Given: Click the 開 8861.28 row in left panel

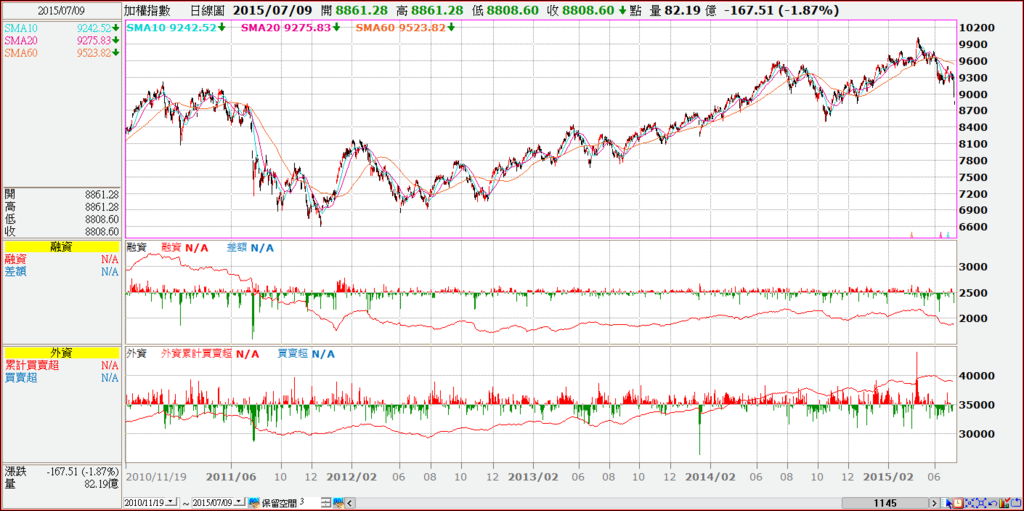Looking at the screenshot, I should 62,194.
